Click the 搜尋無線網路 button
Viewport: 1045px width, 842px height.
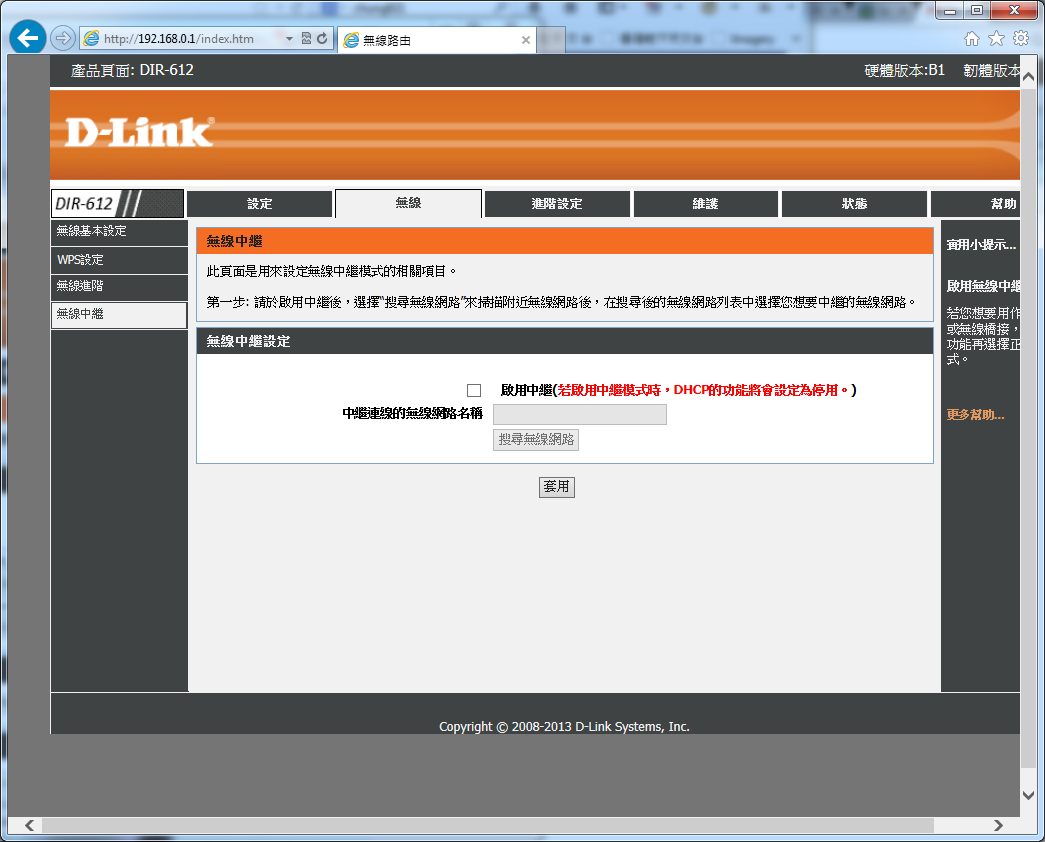coord(536,440)
